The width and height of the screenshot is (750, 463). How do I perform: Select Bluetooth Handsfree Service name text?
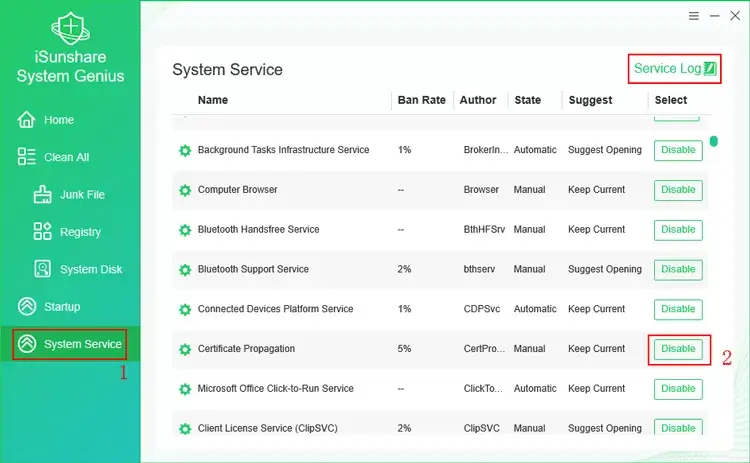coord(258,229)
